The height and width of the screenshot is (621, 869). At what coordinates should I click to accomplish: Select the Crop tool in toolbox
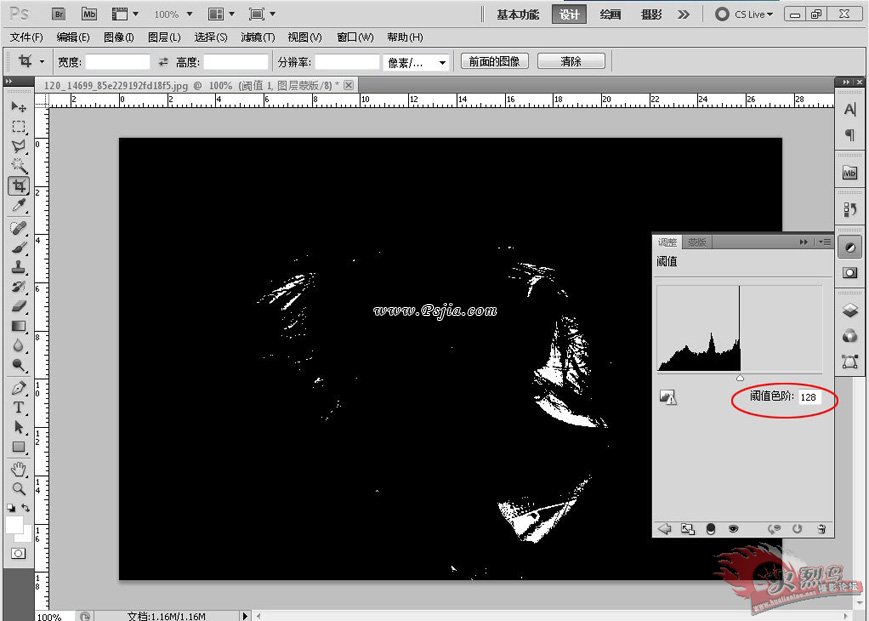click(x=18, y=186)
